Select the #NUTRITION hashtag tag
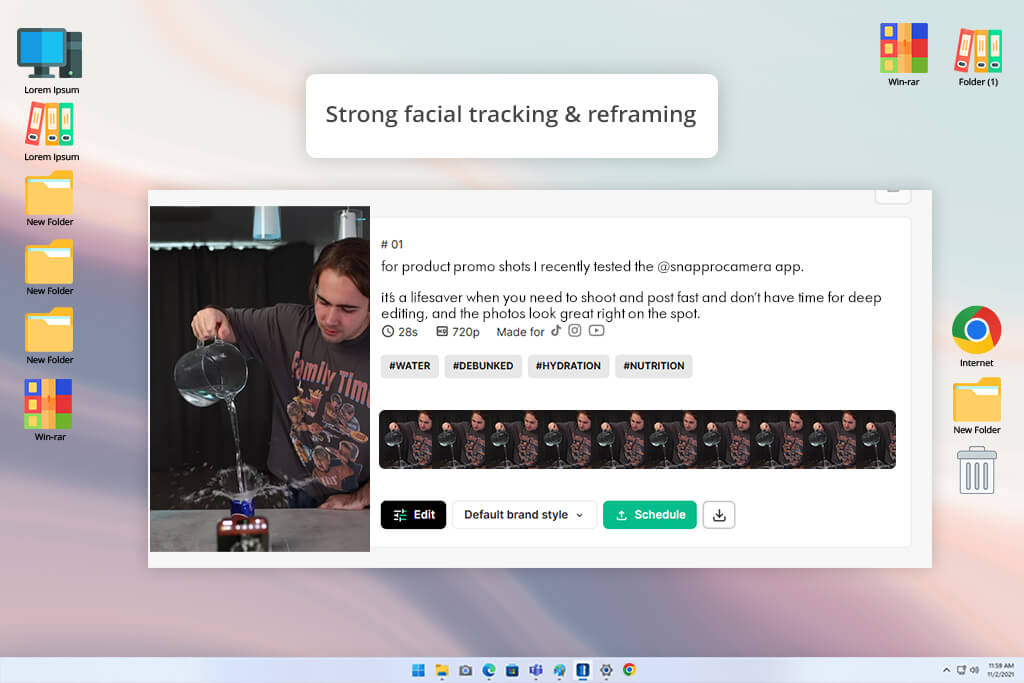This screenshot has width=1024, height=683. (654, 366)
